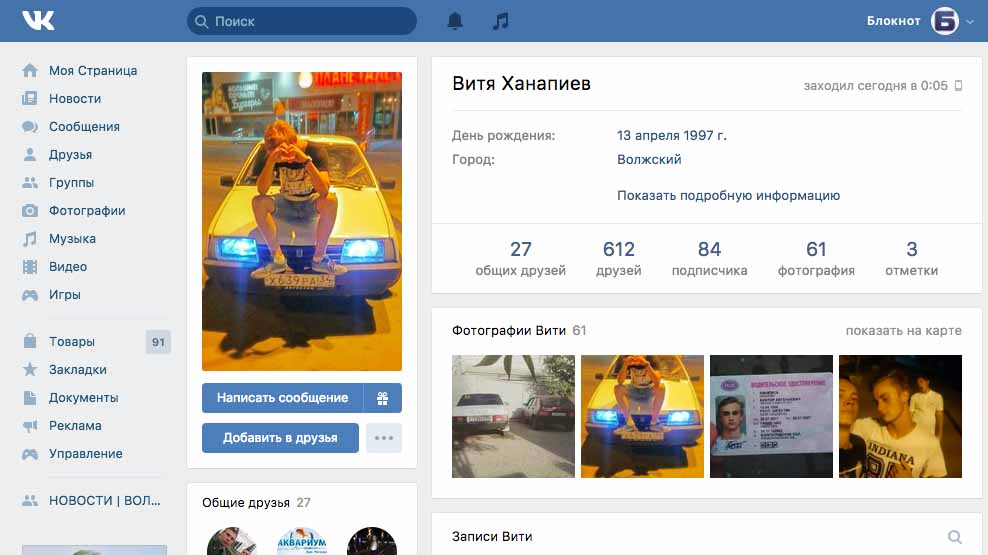Click the VK logo icon
The height and width of the screenshot is (555, 988).
pos(39,21)
